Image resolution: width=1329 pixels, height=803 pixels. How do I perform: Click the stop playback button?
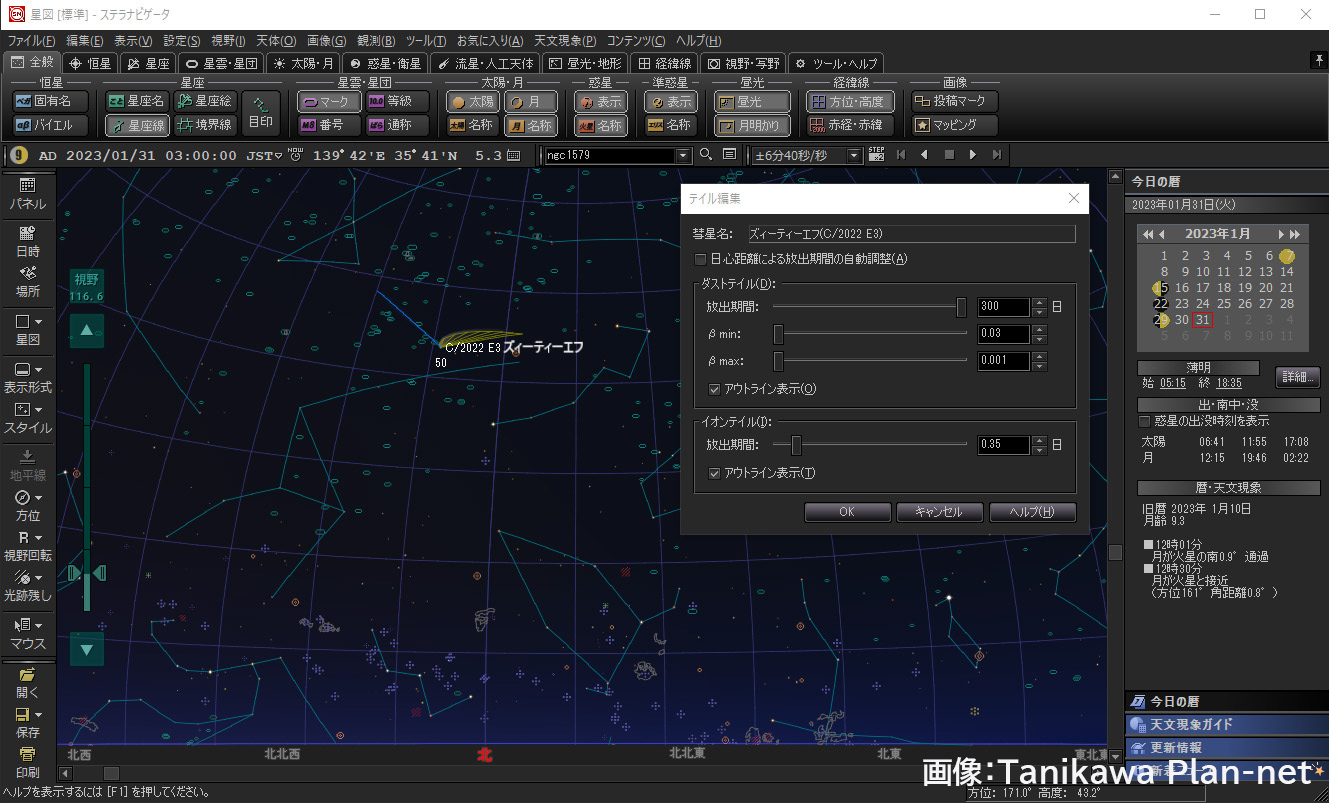coord(948,155)
